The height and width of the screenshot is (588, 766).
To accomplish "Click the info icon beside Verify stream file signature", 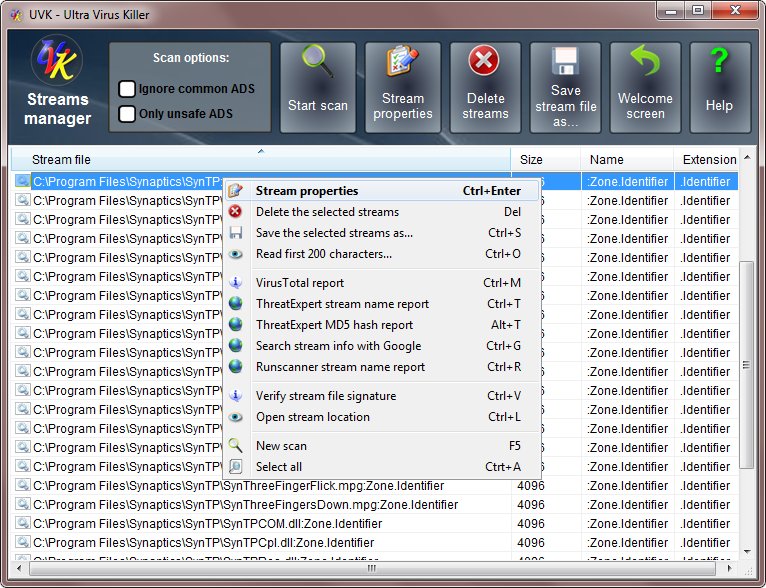I will click(235, 396).
